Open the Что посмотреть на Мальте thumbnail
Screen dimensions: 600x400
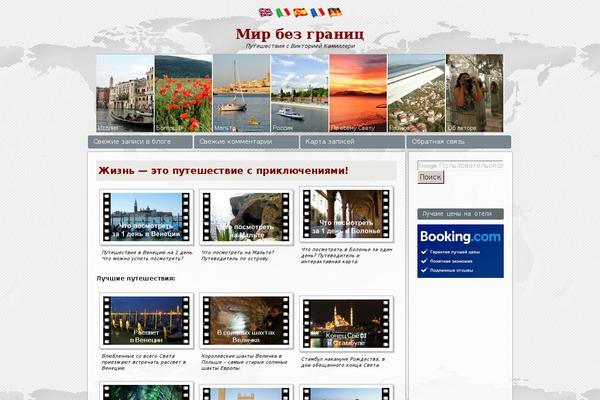point(246,217)
